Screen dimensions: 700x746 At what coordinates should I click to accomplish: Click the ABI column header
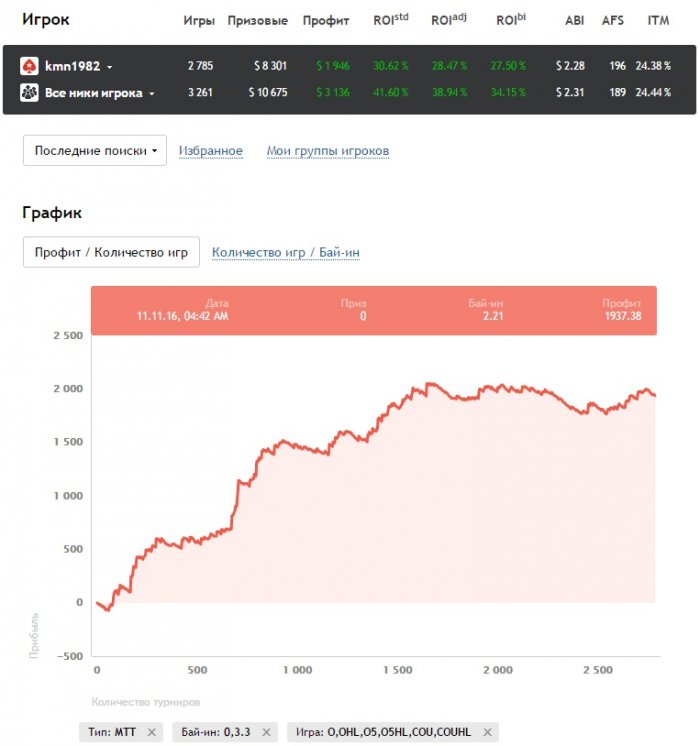574,21
